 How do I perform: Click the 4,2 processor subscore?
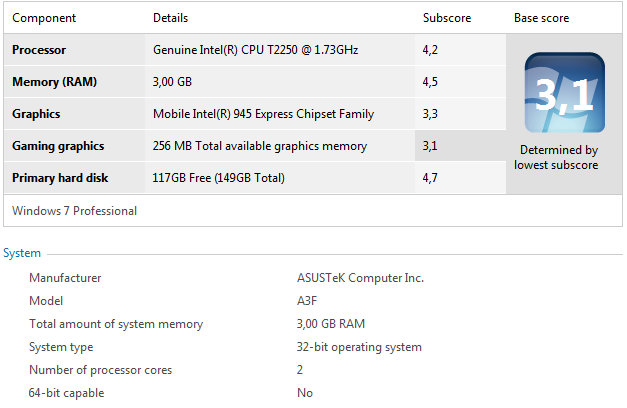430,50
